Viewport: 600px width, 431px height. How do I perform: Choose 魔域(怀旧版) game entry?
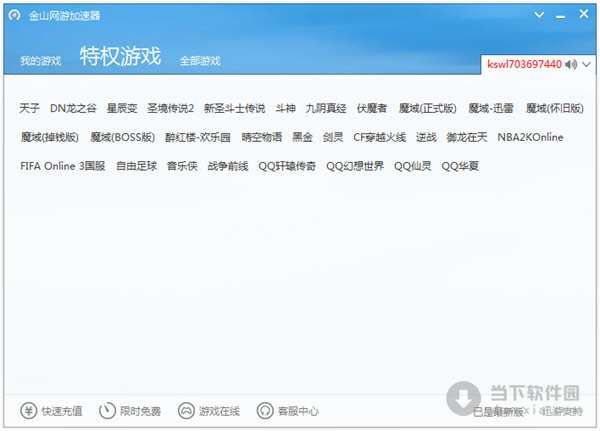click(554, 108)
